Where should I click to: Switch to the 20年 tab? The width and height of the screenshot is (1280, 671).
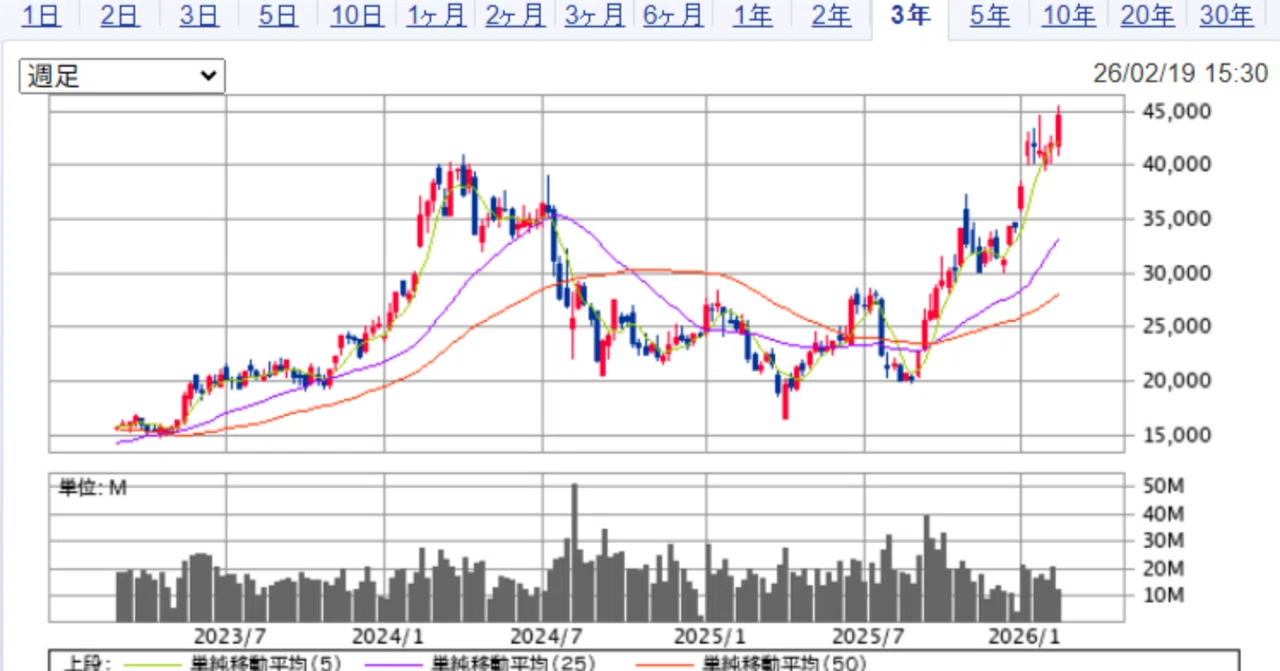pos(1147,15)
